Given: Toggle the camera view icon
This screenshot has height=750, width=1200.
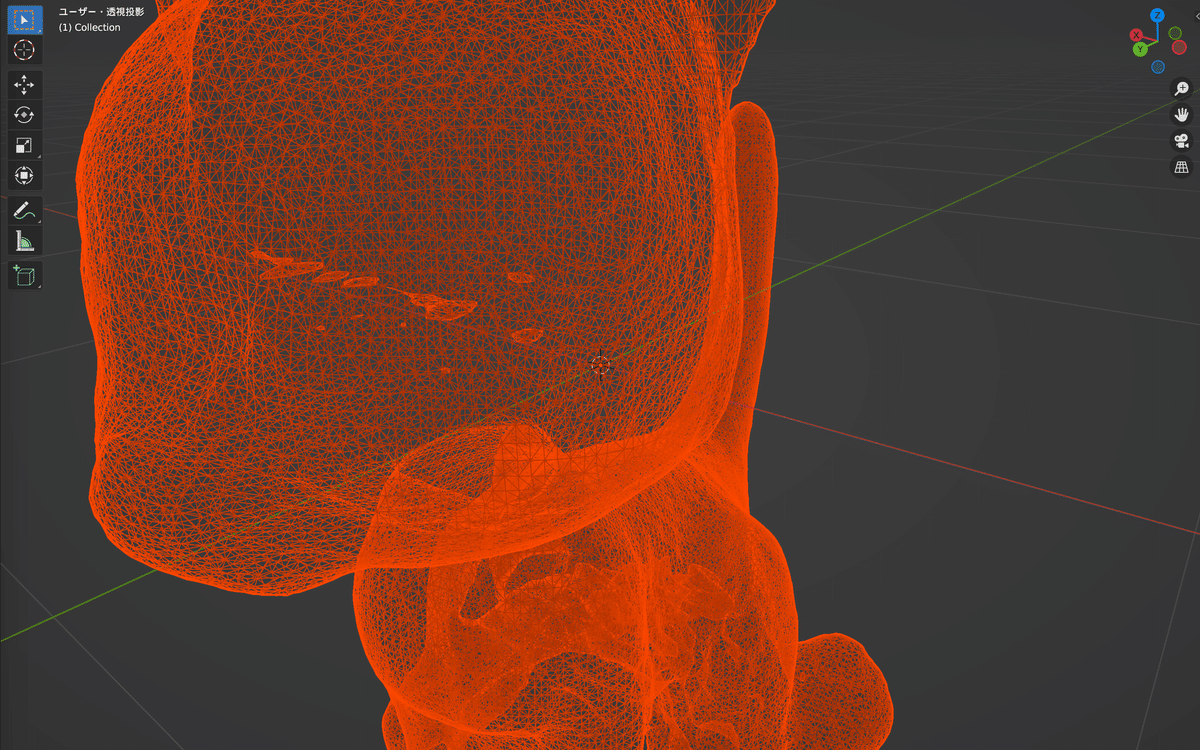Looking at the screenshot, I should pyautogui.click(x=1180, y=140).
